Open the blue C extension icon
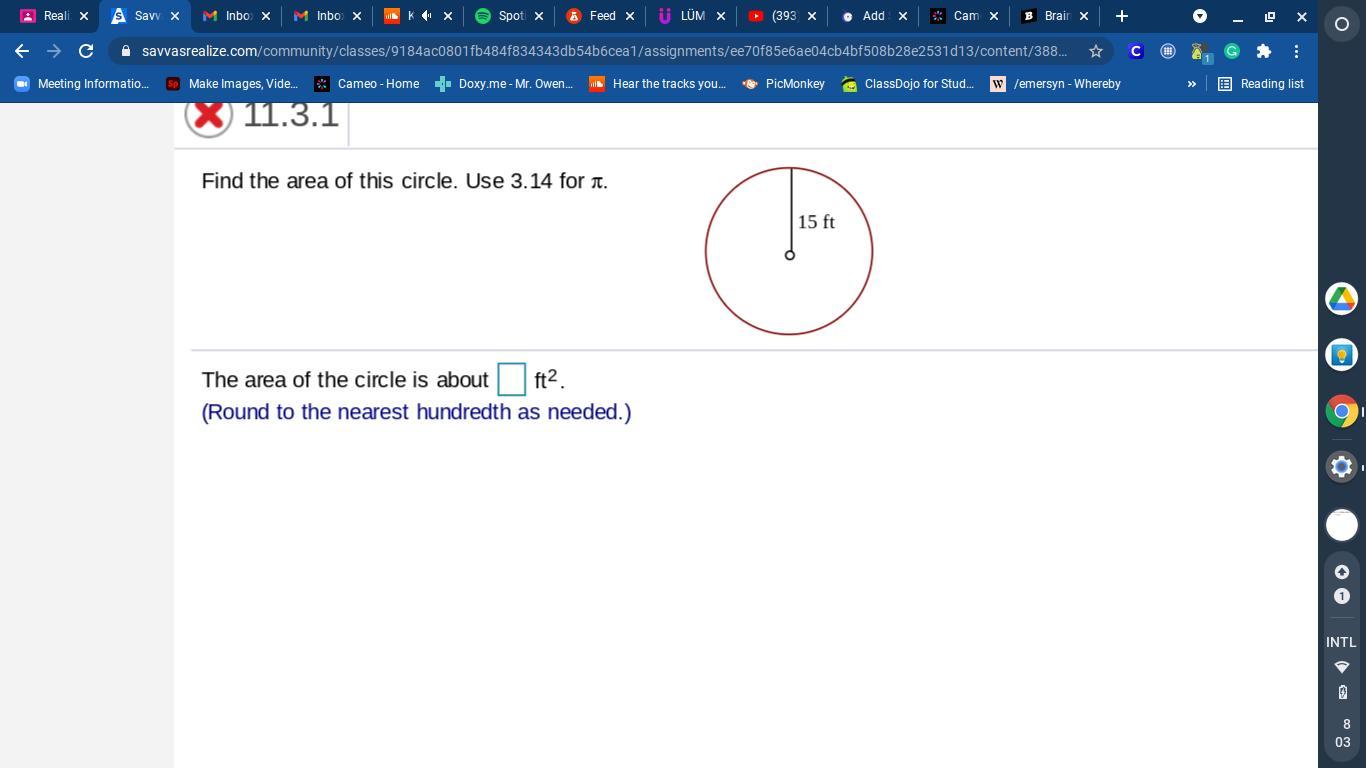 coord(1136,51)
